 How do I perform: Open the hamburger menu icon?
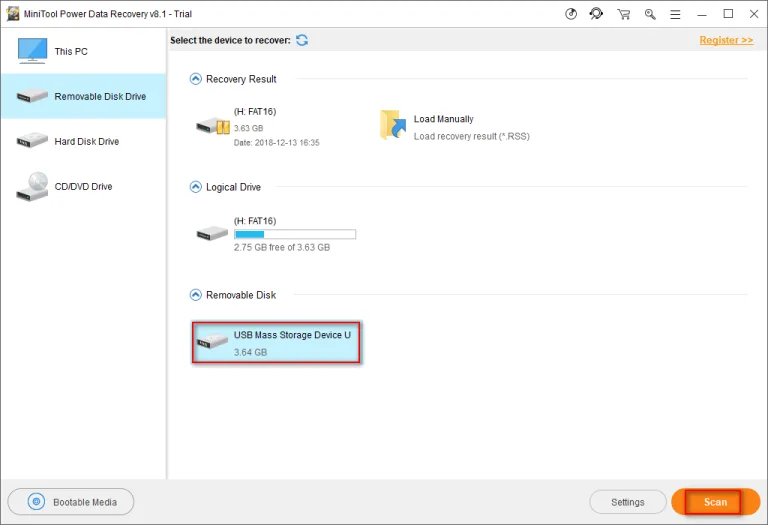pyautogui.click(x=675, y=15)
